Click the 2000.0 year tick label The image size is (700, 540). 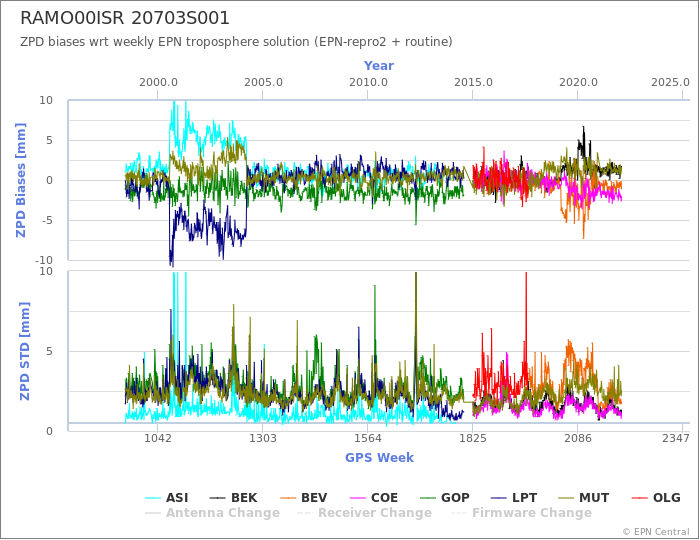point(158,83)
